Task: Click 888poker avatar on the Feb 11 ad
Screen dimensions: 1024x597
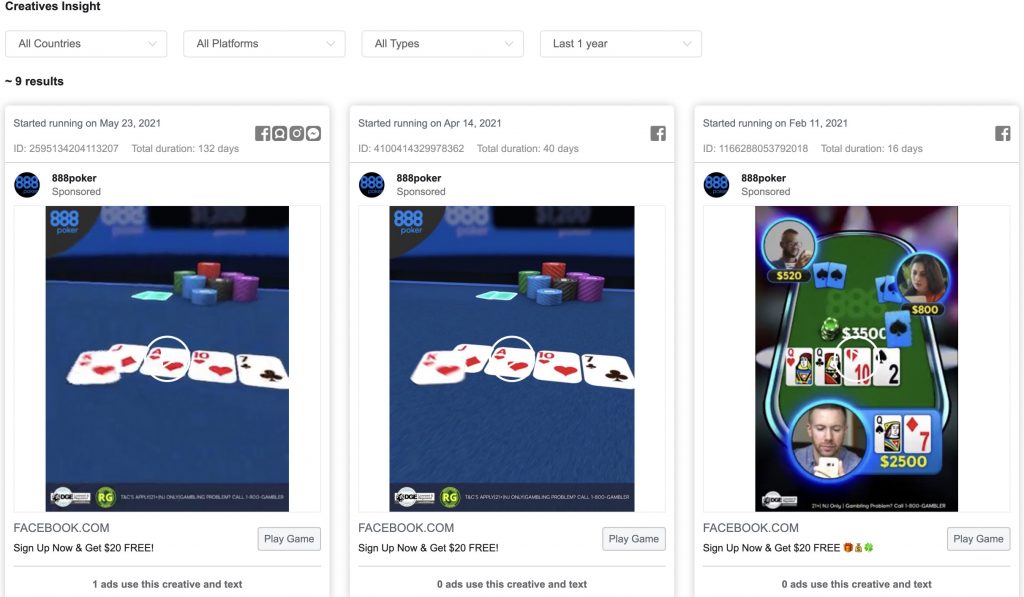Action: pyautogui.click(x=716, y=185)
